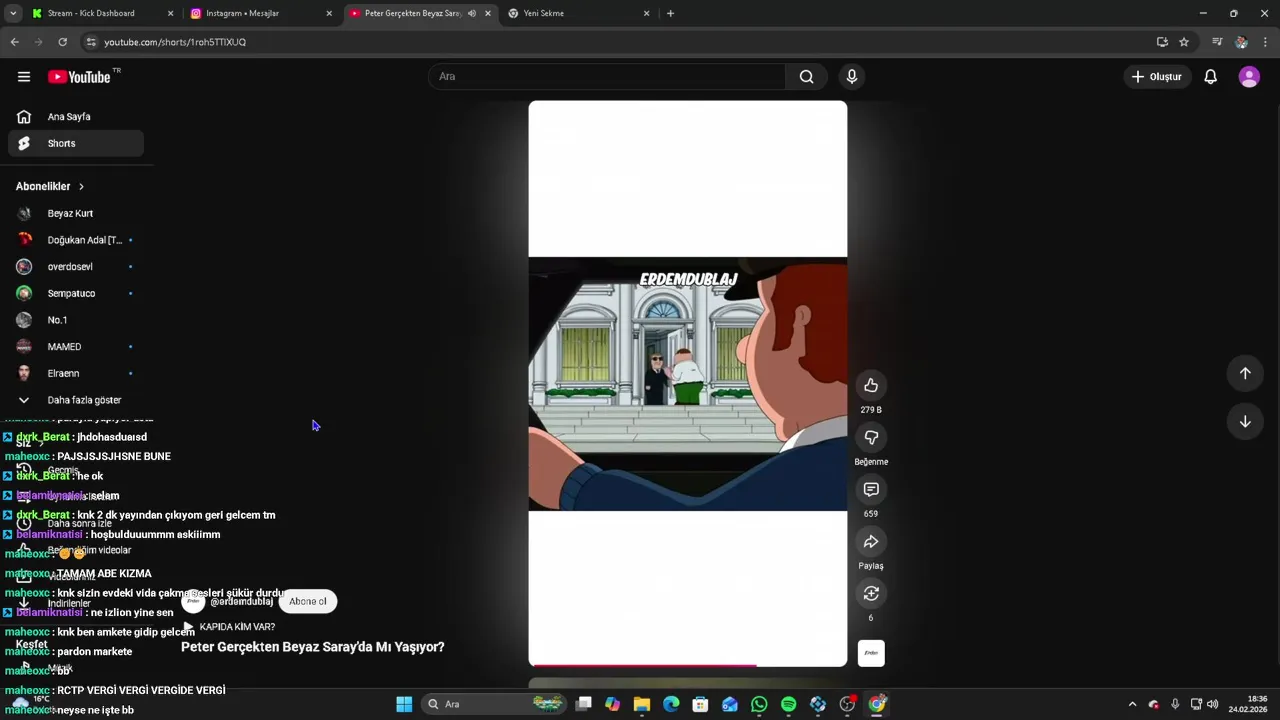Open the Chrome profile avatar
The height and width of the screenshot is (720, 1280).
point(1241,42)
